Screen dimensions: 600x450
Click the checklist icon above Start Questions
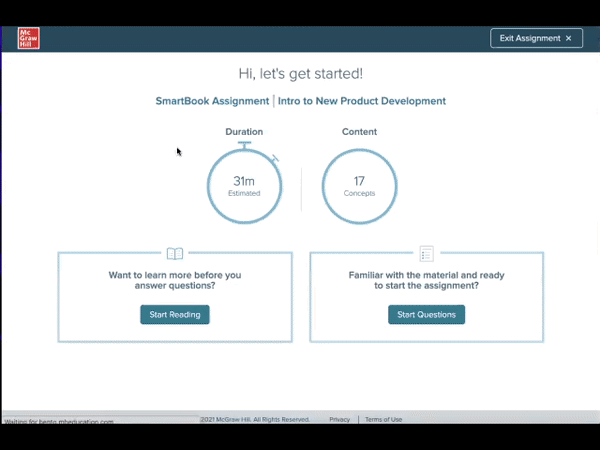click(426, 254)
